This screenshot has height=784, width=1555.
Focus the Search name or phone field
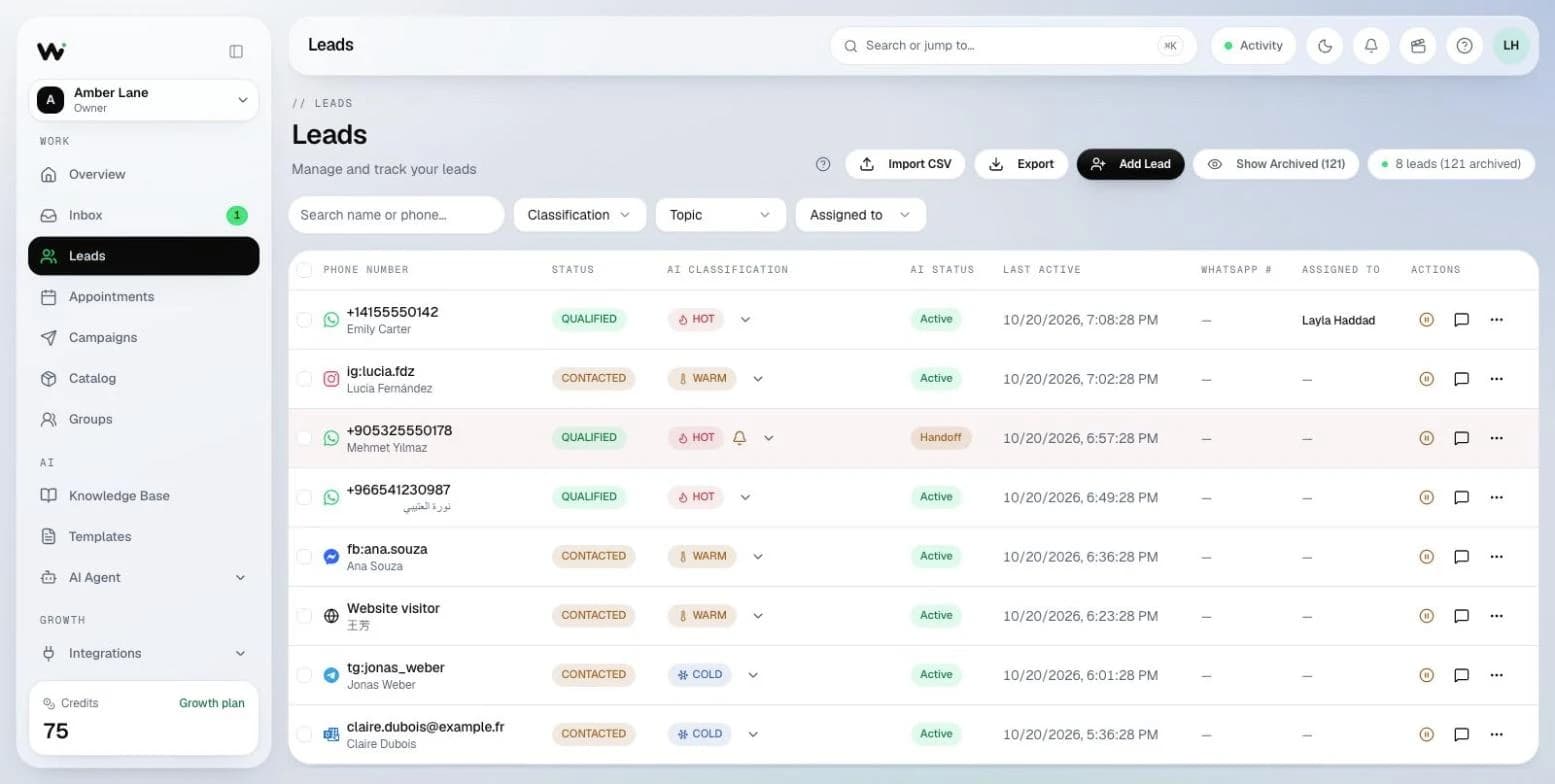coord(396,215)
